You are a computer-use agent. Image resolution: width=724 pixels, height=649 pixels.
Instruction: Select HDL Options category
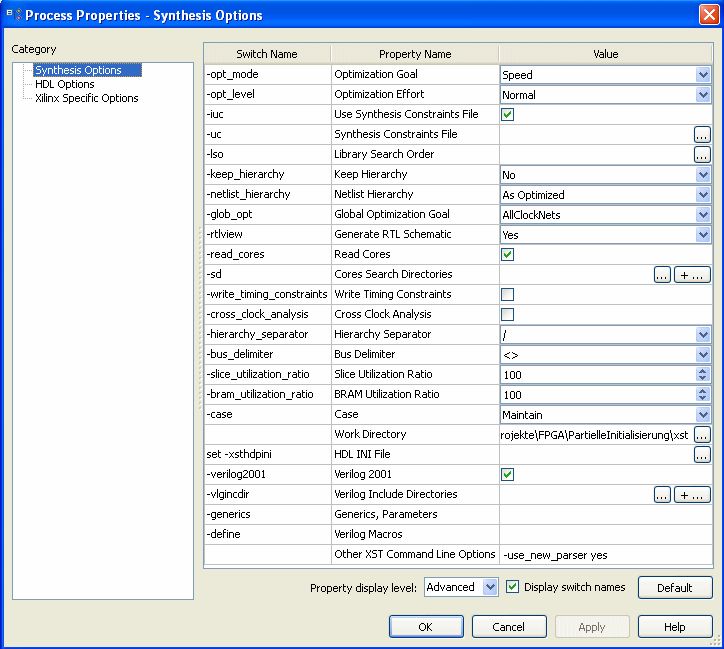pyautogui.click(x=64, y=84)
